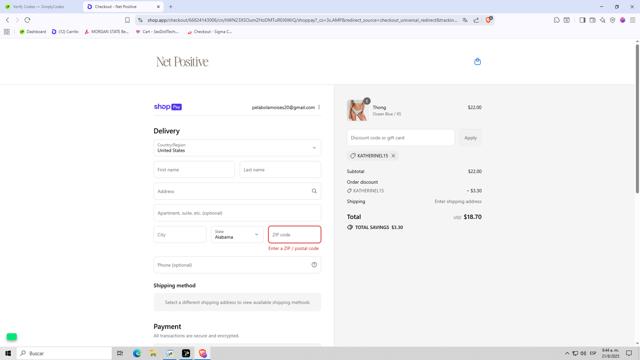Launch Microsoft Edge from taskbar
Viewport: 640px width, 360px height.
click(x=137, y=353)
